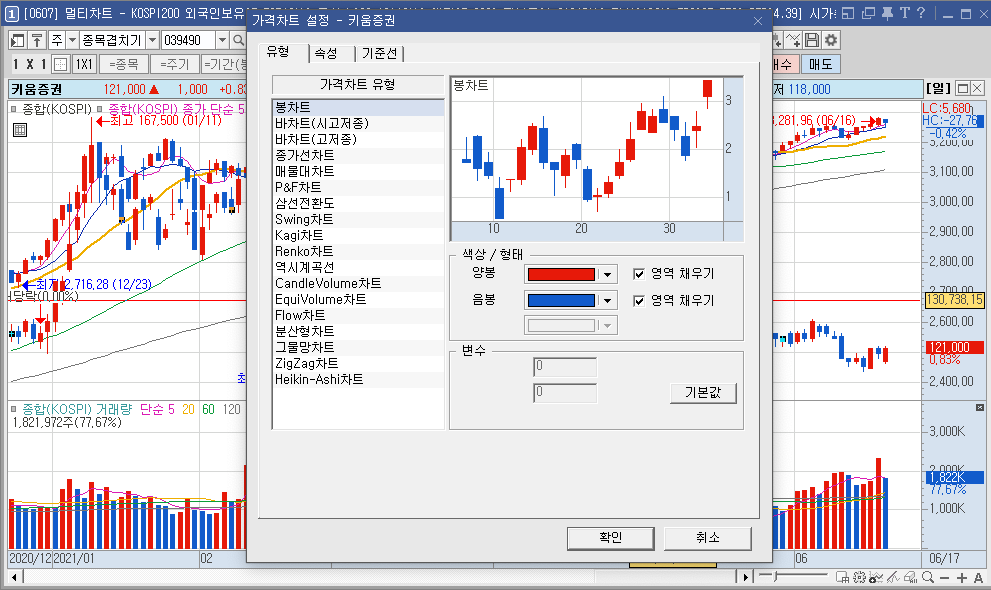Click the T text icon in the title bar
Image resolution: width=991 pixels, height=590 pixels.
pyautogui.click(x=906, y=12)
